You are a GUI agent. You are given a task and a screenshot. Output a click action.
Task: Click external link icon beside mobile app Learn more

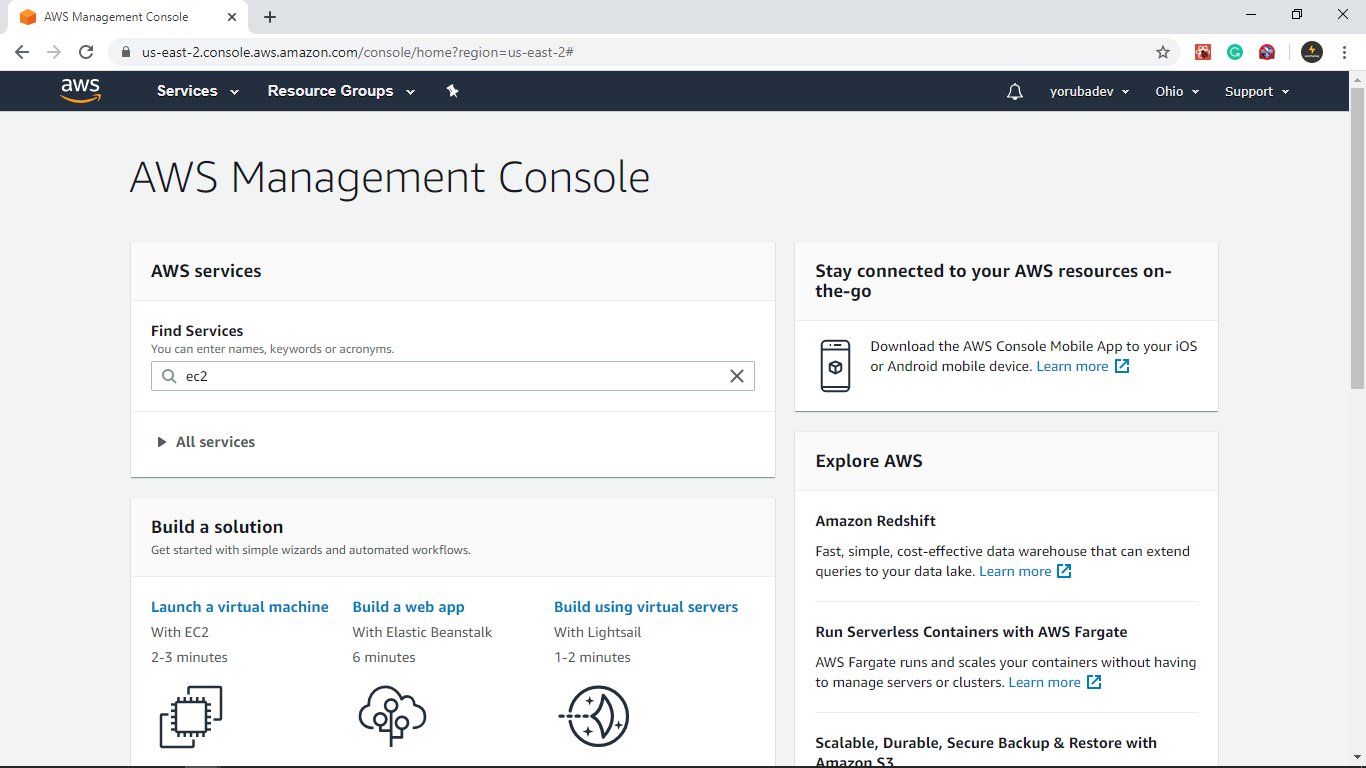[x=1122, y=366]
